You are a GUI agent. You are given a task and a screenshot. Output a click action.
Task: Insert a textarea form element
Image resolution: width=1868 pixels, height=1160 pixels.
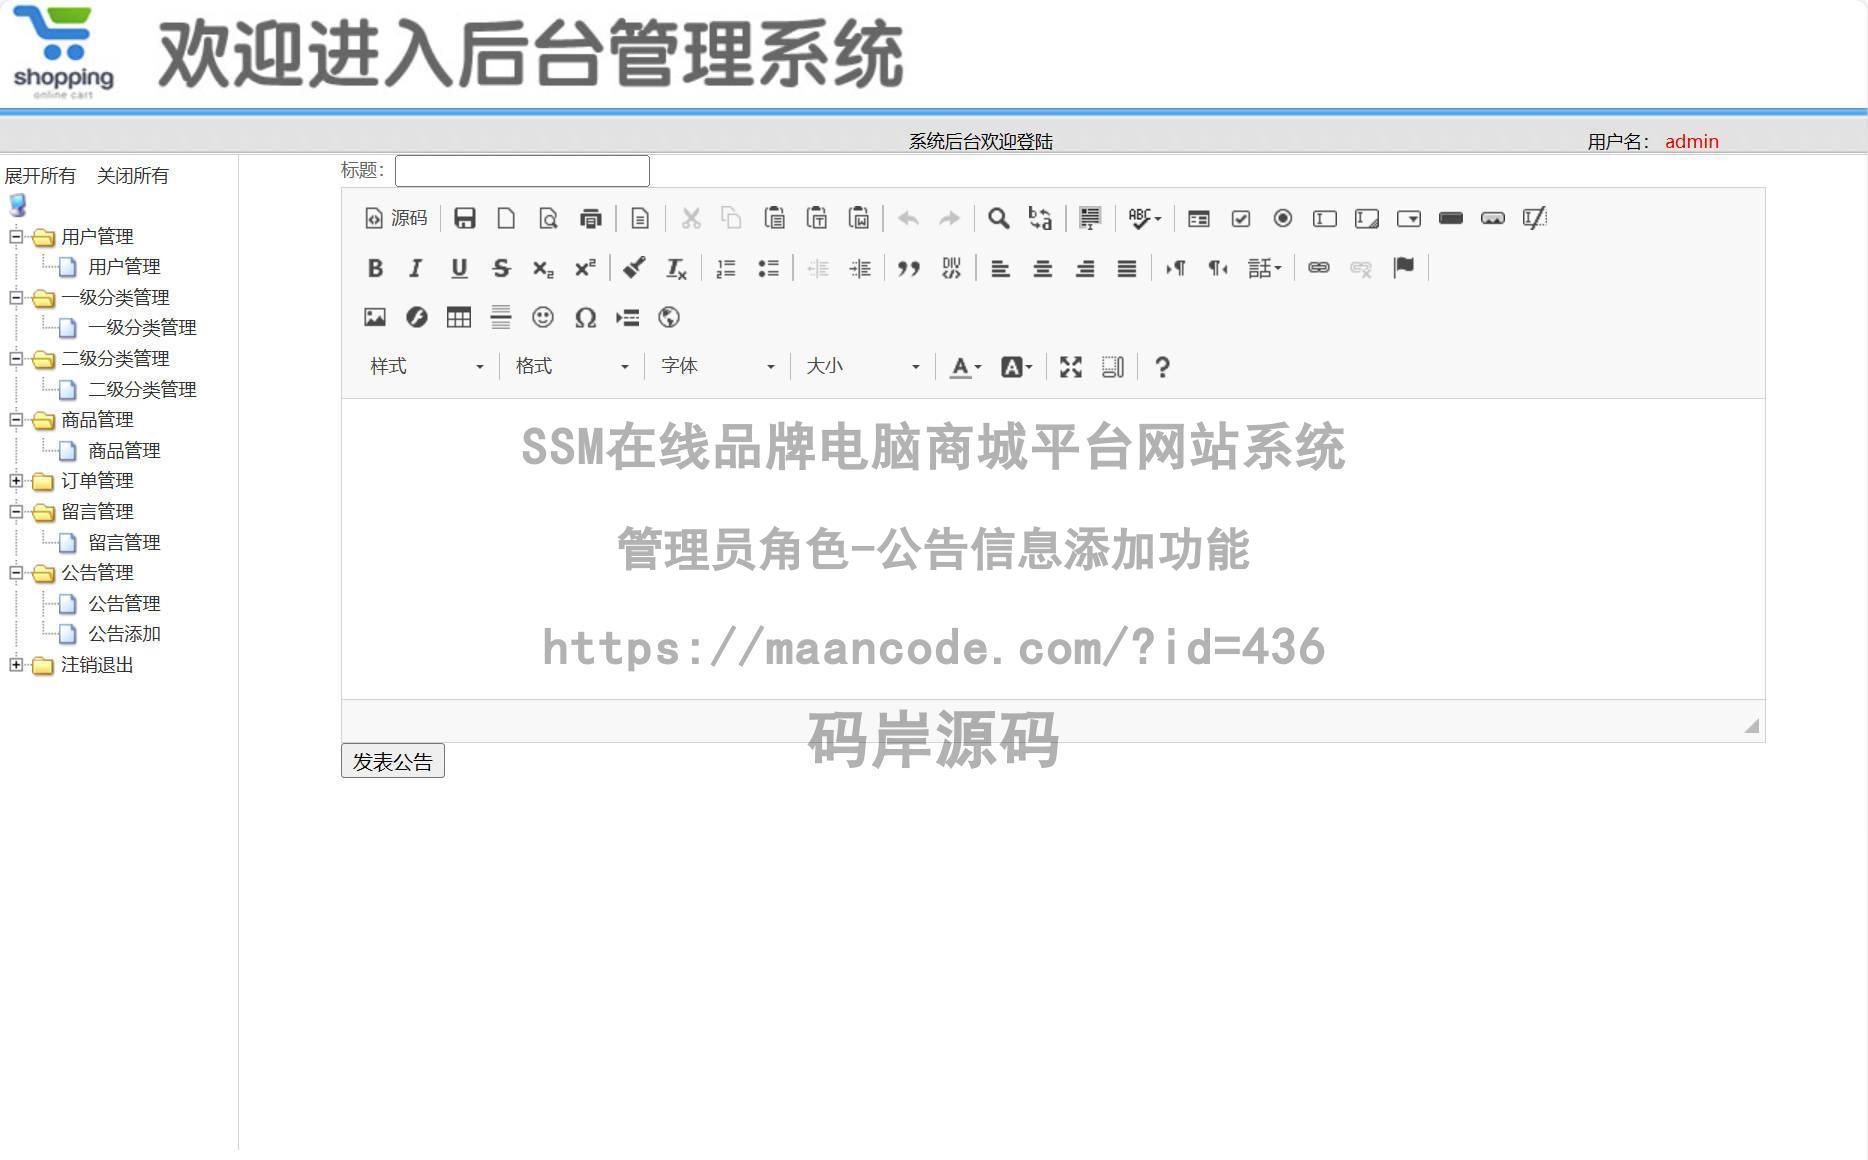point(1367,218)
